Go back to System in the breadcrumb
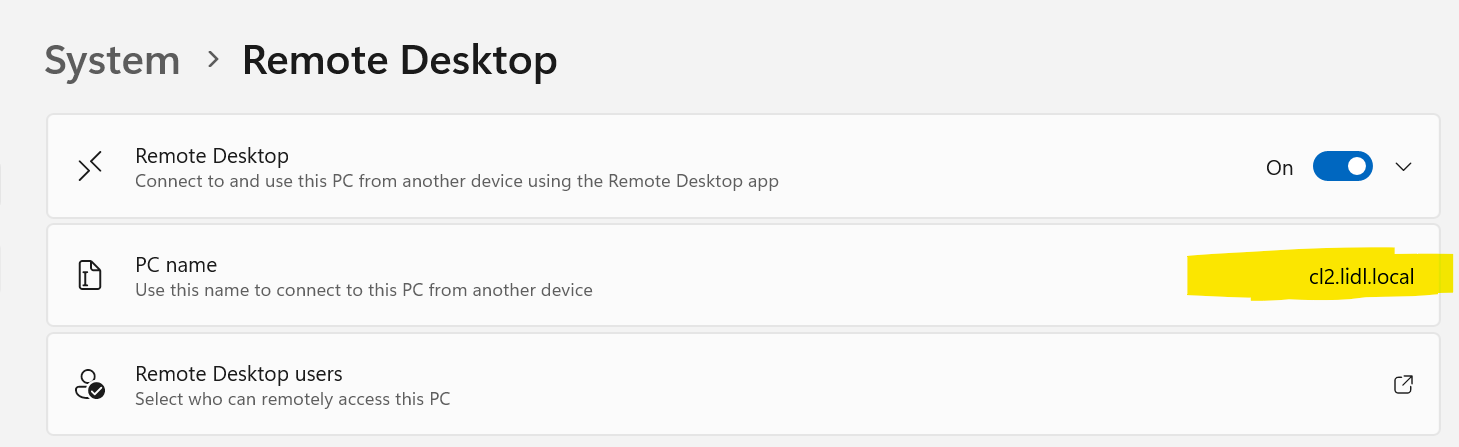1459x447 pixels. pyautogui.click(x=112, y=60)
